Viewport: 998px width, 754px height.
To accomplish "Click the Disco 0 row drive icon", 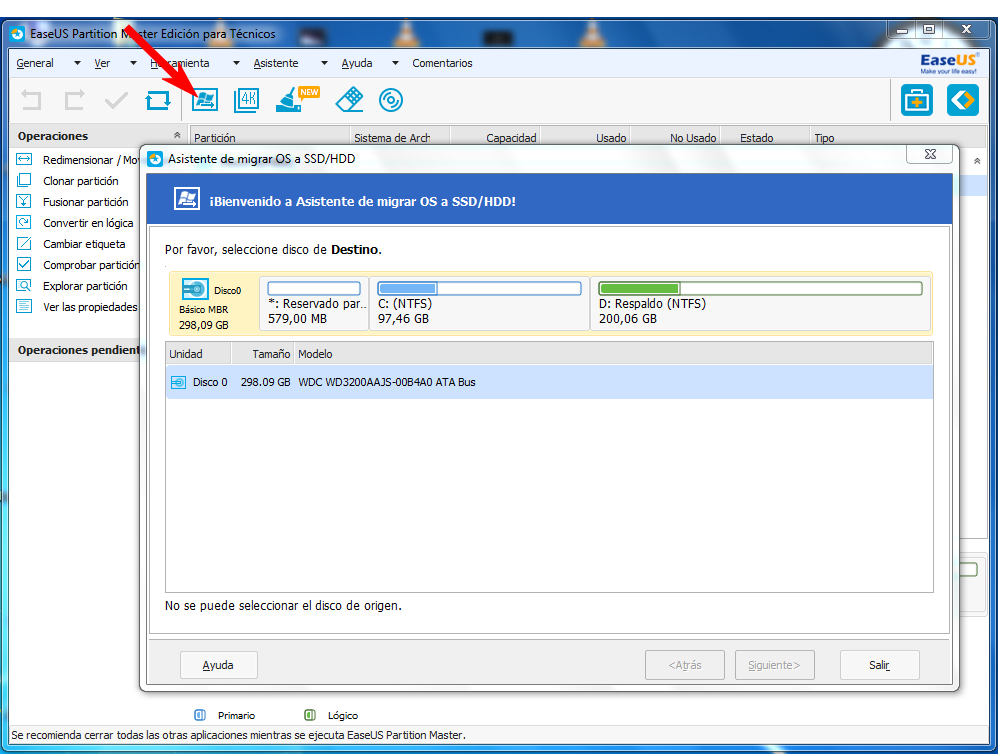I will pyautogui.click(x=178, y=382).
